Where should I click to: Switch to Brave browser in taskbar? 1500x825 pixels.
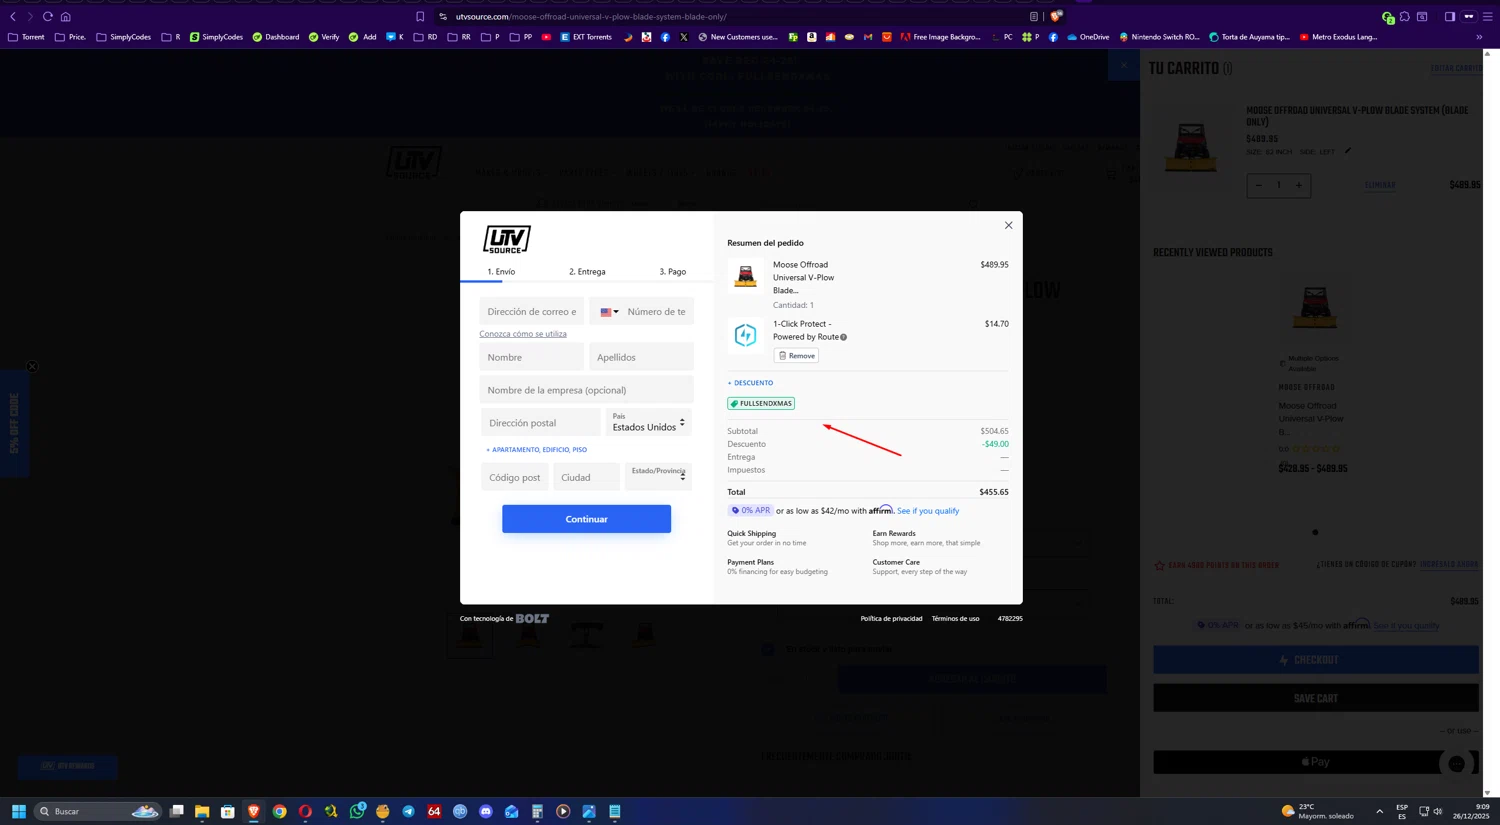tap(254, 811)
